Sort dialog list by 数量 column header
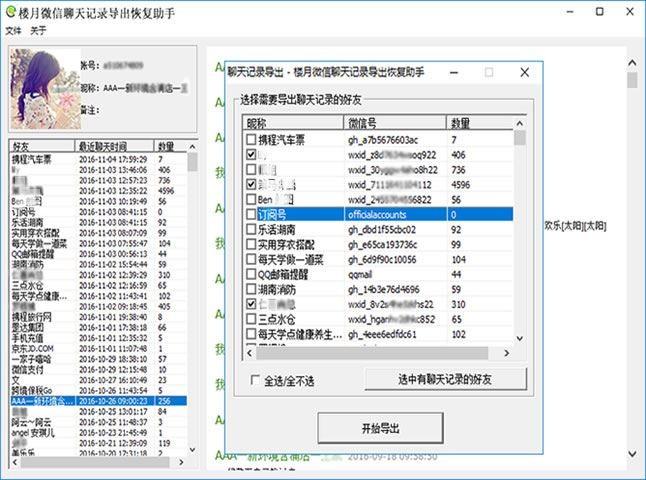 [x=480, y=123]
